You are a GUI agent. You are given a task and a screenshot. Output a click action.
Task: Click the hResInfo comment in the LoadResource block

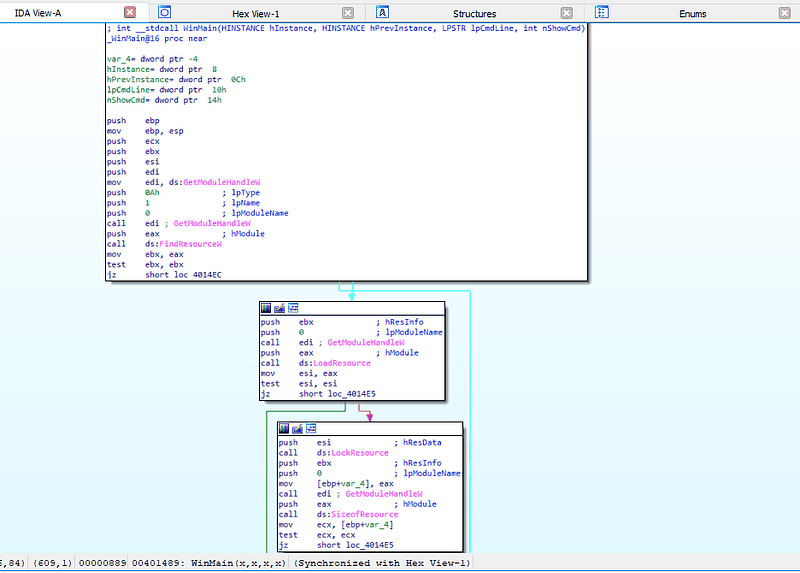[404, 322]
